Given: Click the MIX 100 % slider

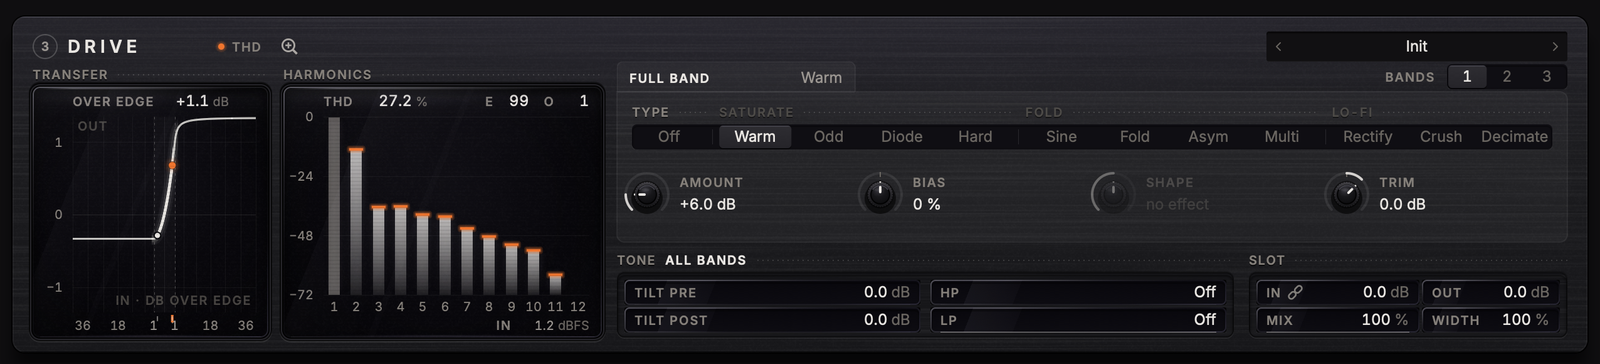Looking at the screenshot, I should point(1334,320).
